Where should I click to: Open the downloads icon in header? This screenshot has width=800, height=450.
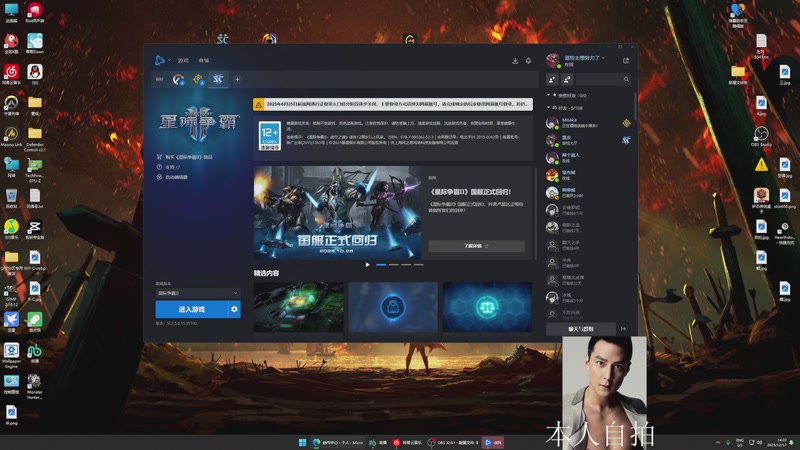(515, 61)
